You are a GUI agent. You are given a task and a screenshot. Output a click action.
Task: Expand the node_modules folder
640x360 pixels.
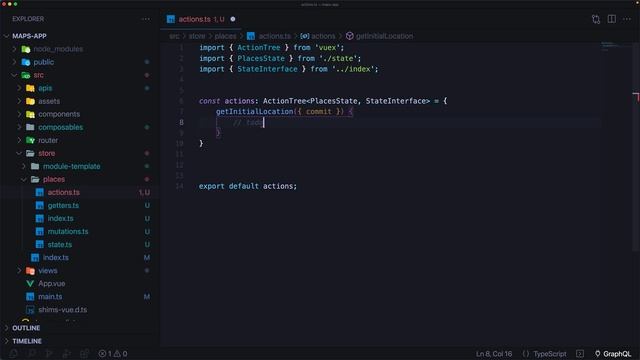(x=15, y=49)
